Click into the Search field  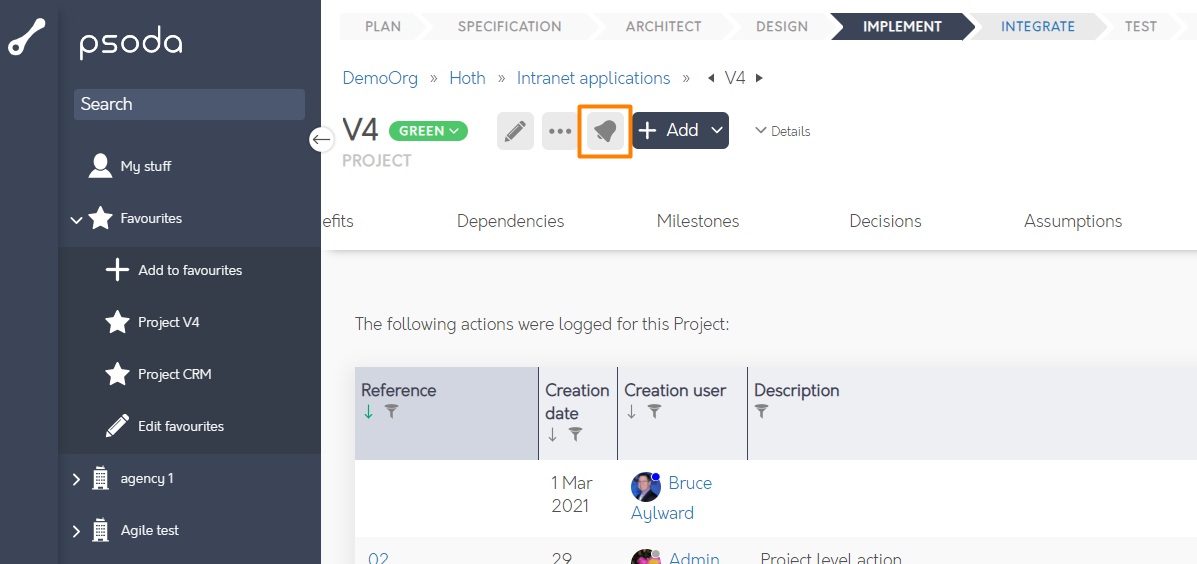coord(189,105)
